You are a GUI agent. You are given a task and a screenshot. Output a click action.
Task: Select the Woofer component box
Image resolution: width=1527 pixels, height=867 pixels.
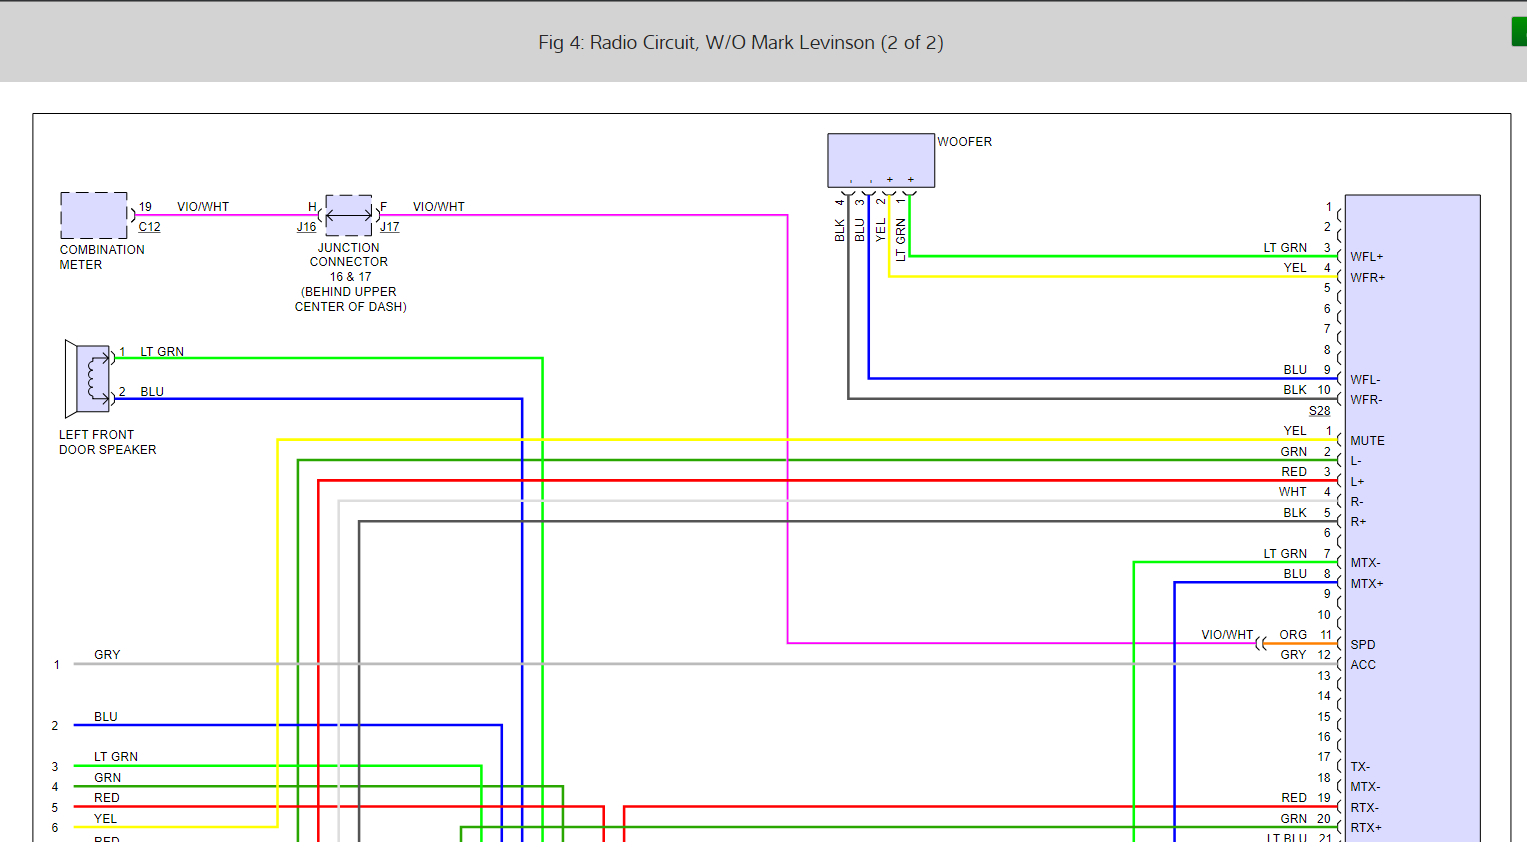[880, 160]
